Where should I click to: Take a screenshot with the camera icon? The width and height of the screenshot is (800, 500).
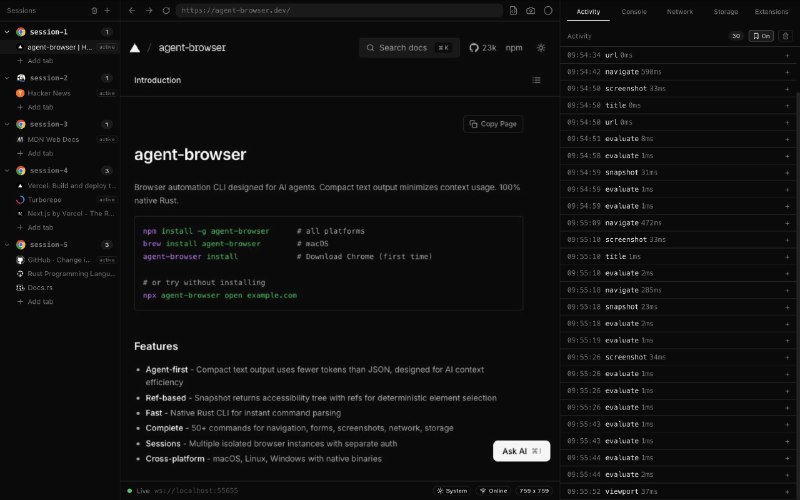[x=531, y=10]
